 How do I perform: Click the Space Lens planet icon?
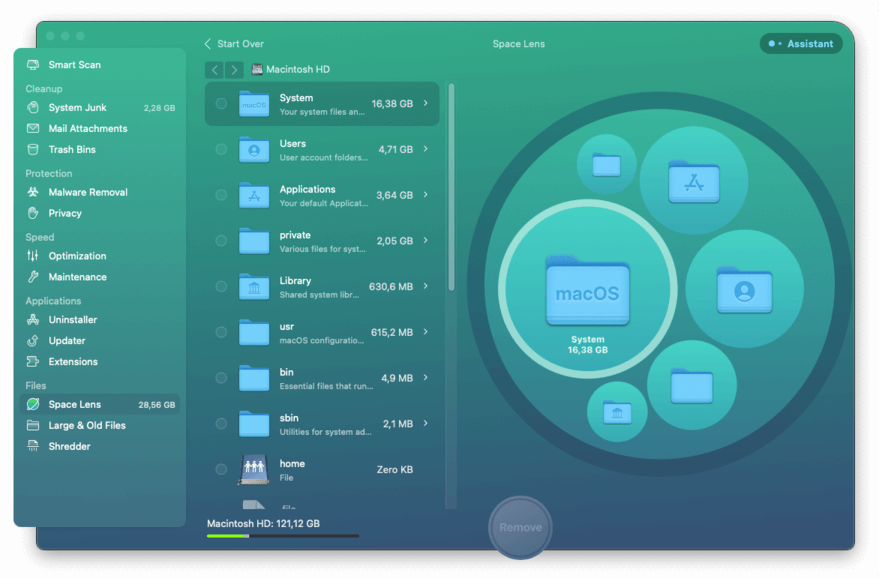pos(33,404)
